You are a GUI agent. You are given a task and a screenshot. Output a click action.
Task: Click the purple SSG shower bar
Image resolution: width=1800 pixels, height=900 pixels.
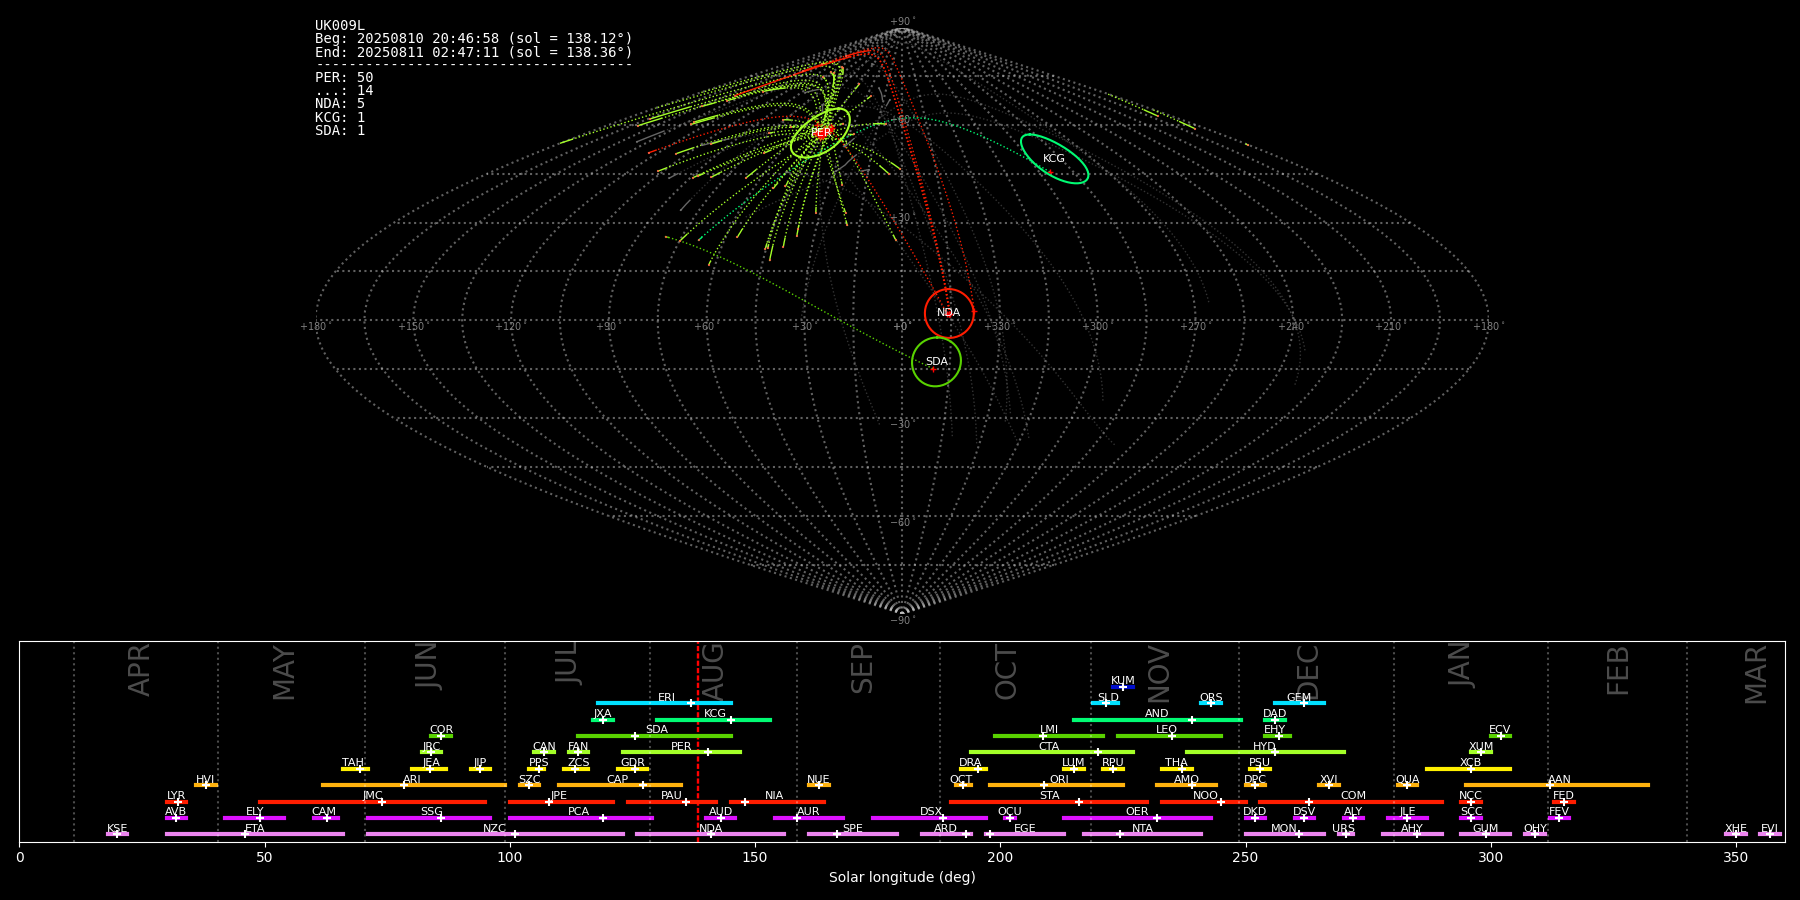(428, 818)
